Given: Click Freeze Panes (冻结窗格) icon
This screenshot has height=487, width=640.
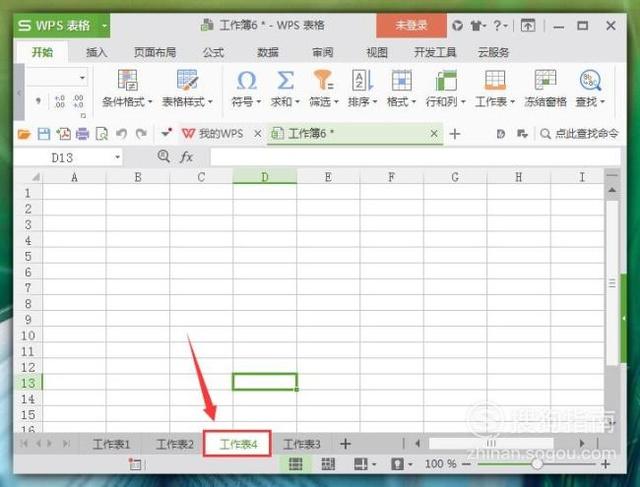Looking at the screenshot, I should [545, 80].
